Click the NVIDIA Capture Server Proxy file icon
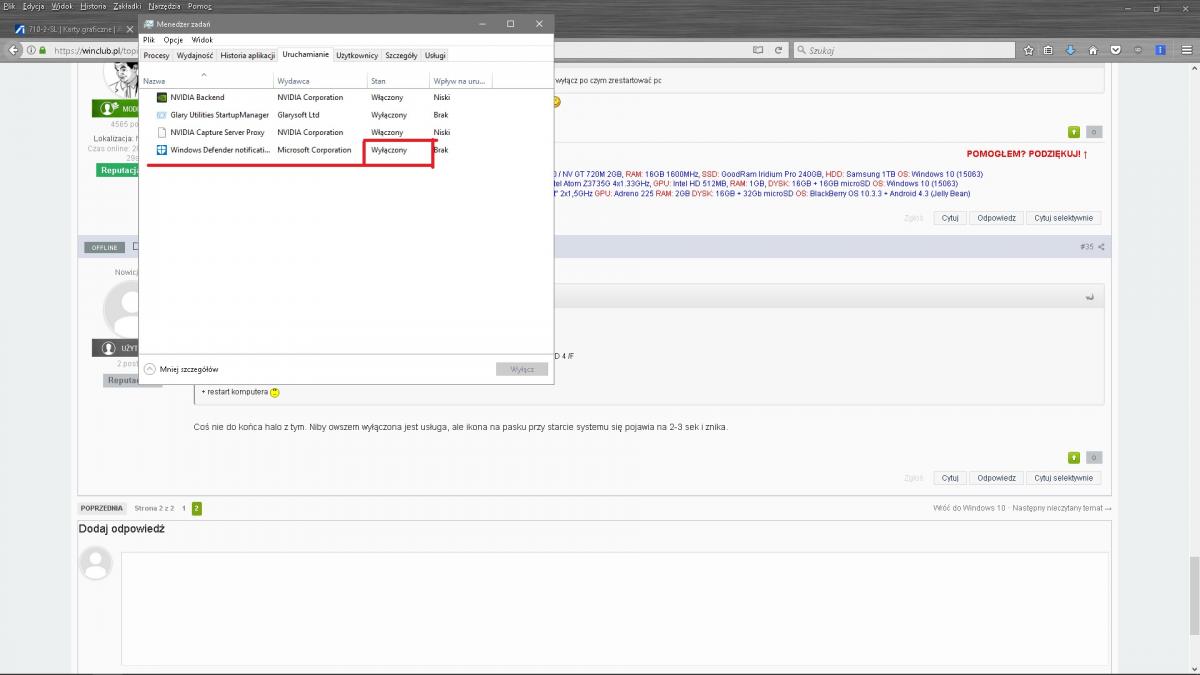The image size is (1200, 675). click(x=161, y=132)
